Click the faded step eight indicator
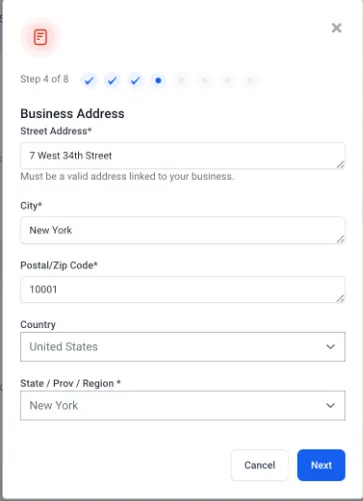363x501 pixels. click(251, 81)
